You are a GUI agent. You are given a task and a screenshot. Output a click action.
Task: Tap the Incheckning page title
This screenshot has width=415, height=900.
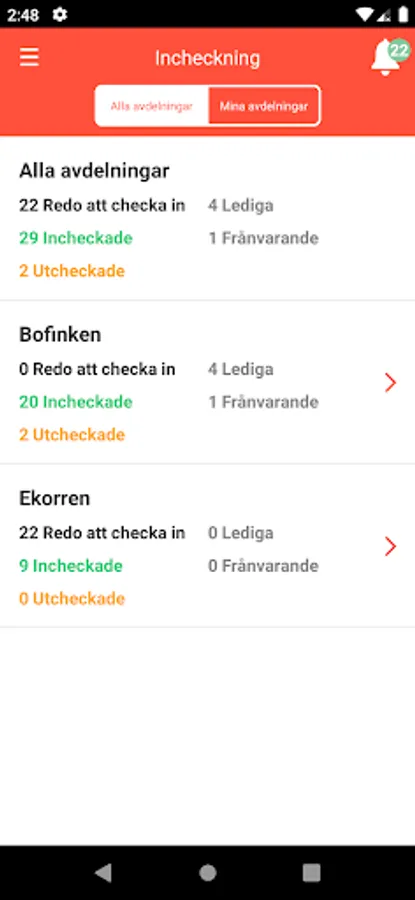(x=207, y=58)
